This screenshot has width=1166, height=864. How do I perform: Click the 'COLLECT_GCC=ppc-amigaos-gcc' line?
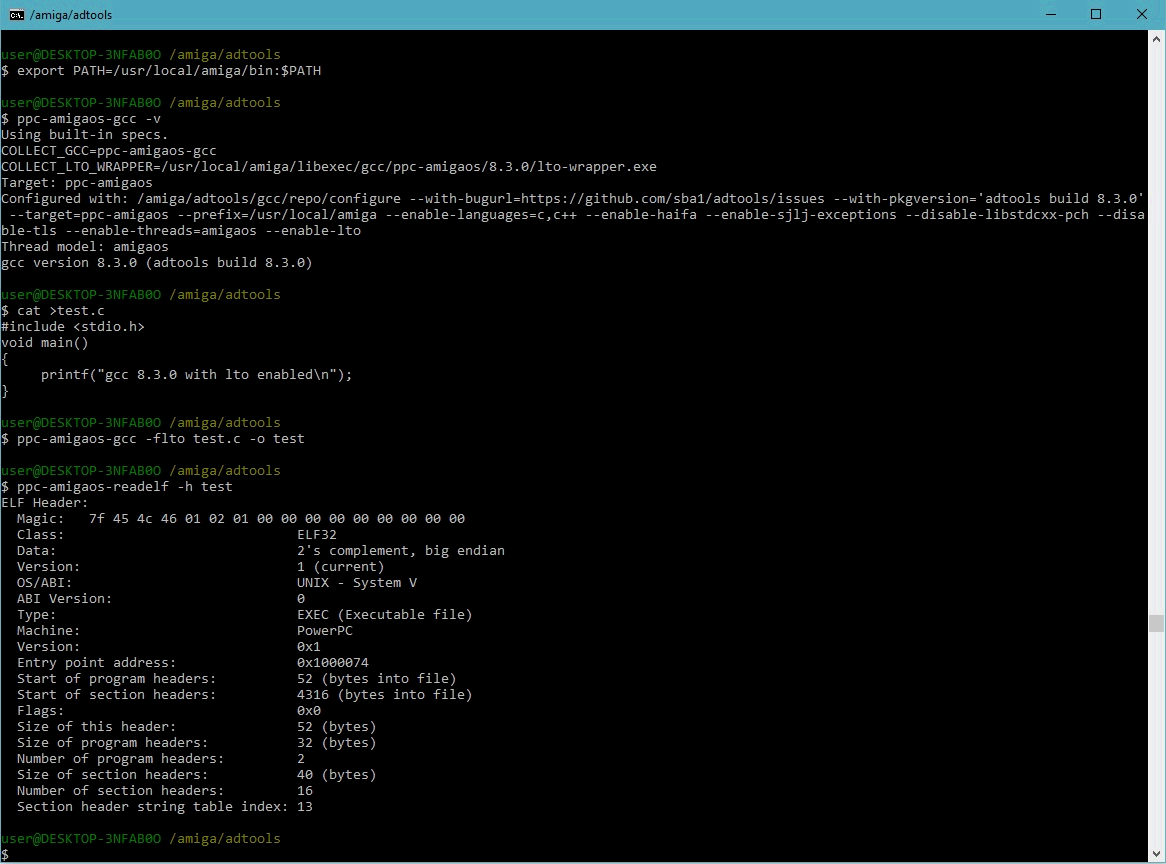pyautogui.click(x=109, y=151)
